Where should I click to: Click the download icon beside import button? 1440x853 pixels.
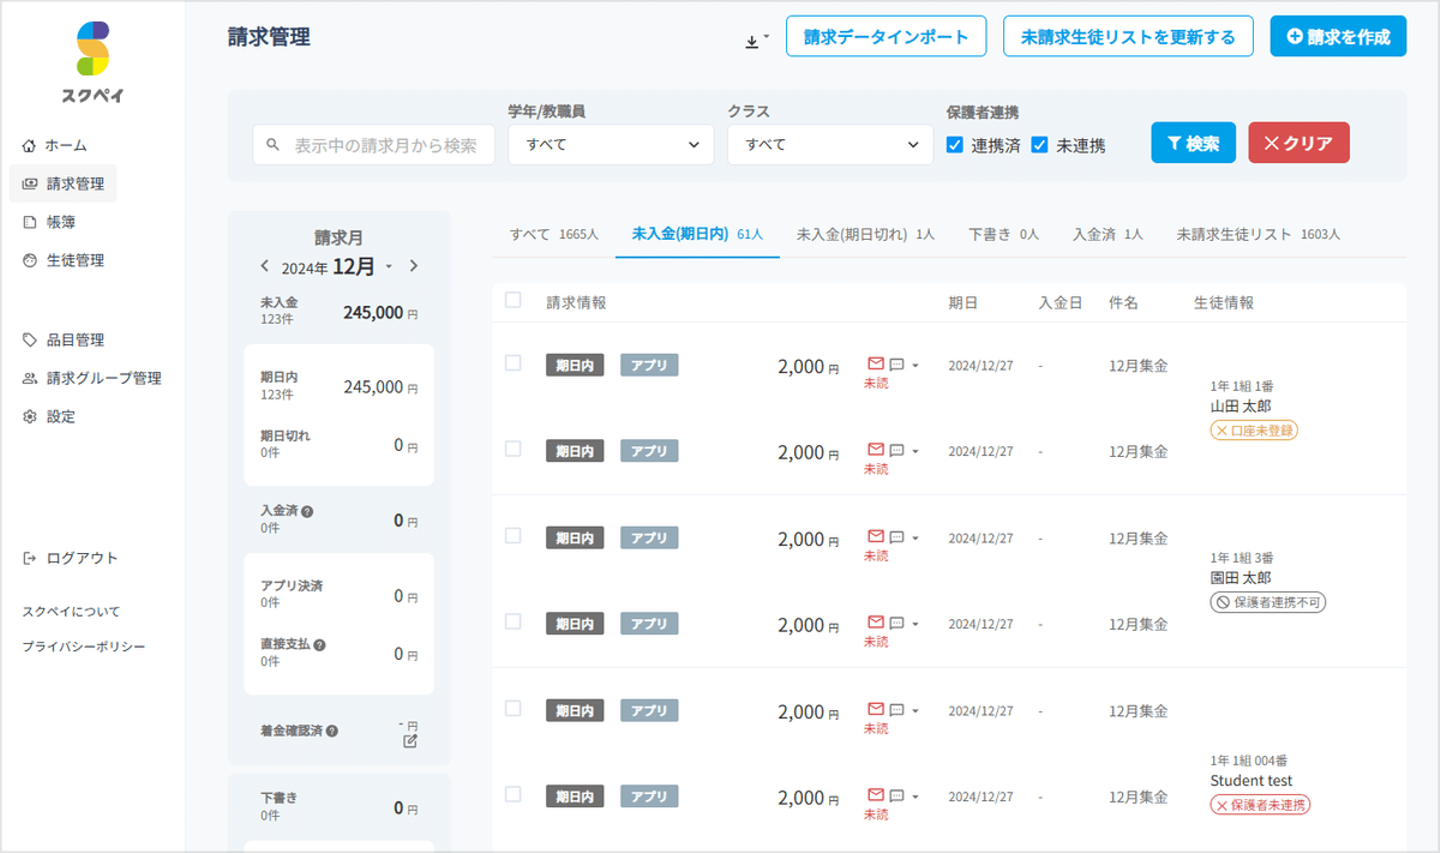point(753,41)
